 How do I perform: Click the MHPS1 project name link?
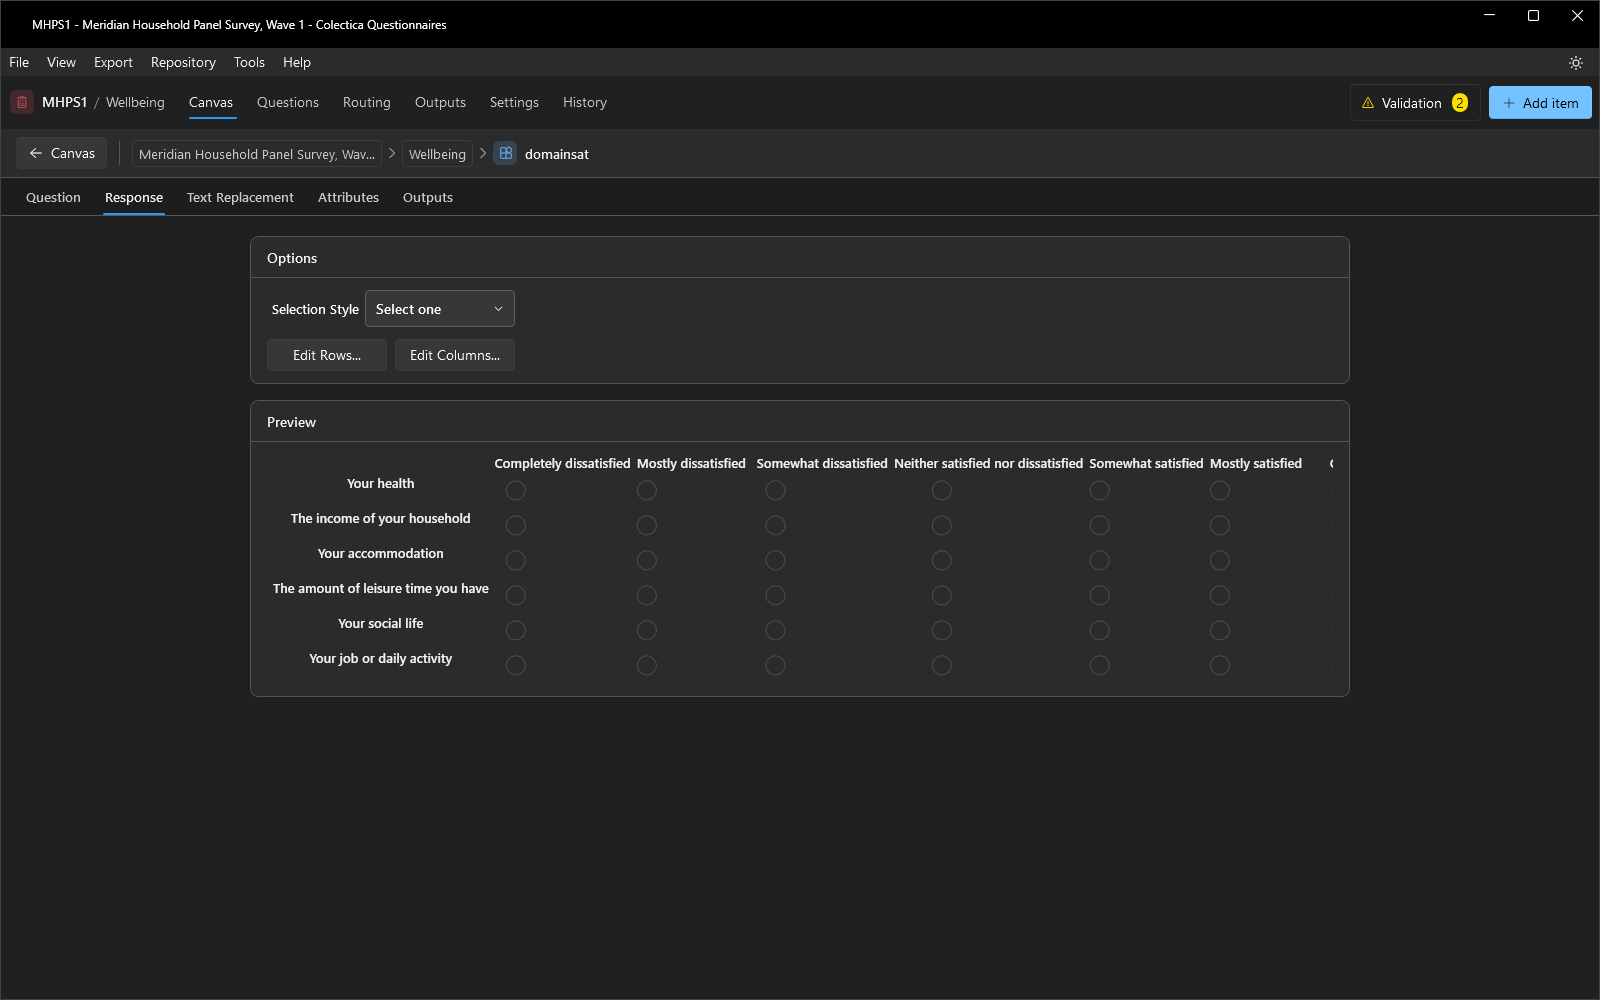point(65,102)
